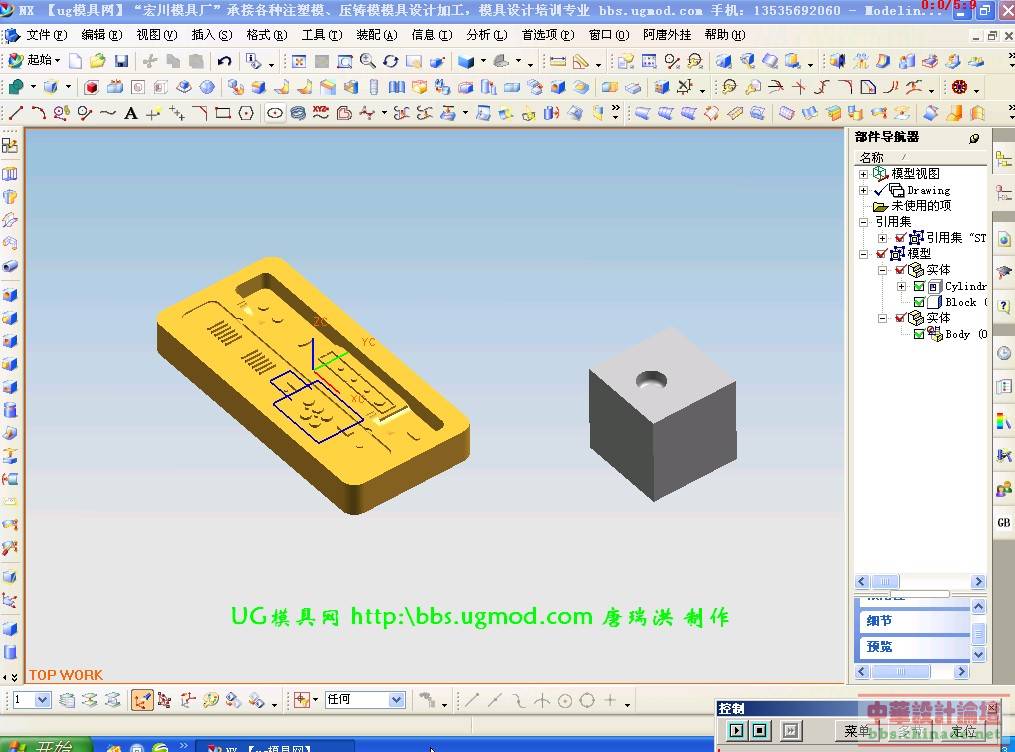Open the 任何 selection filter dropdown
Screen dimensions: 1015x752
(396, 700)
